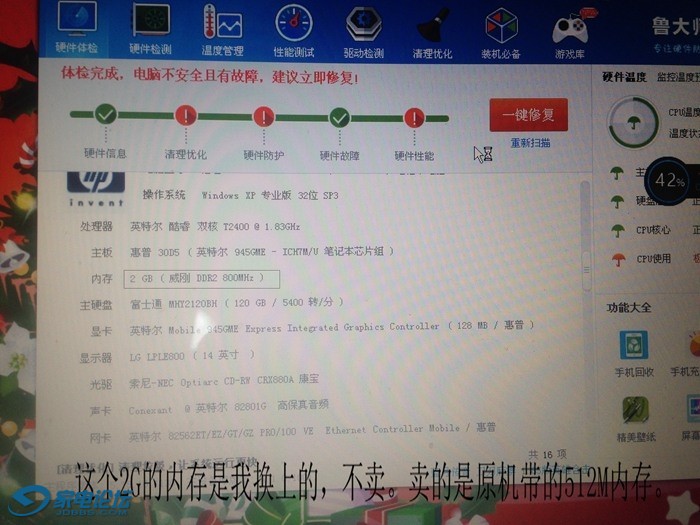This screenshot has width=700, height=525.
Task: Open the 手机回收 phone recycle icon
Action: point(634,345)
